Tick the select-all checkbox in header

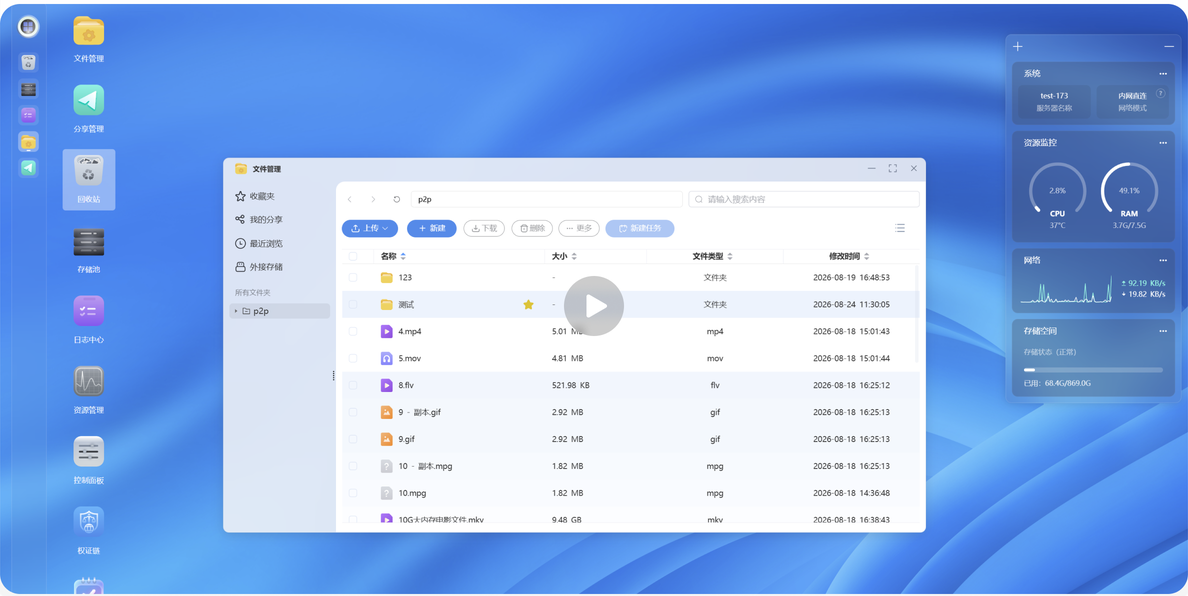(x=352, y=256)
